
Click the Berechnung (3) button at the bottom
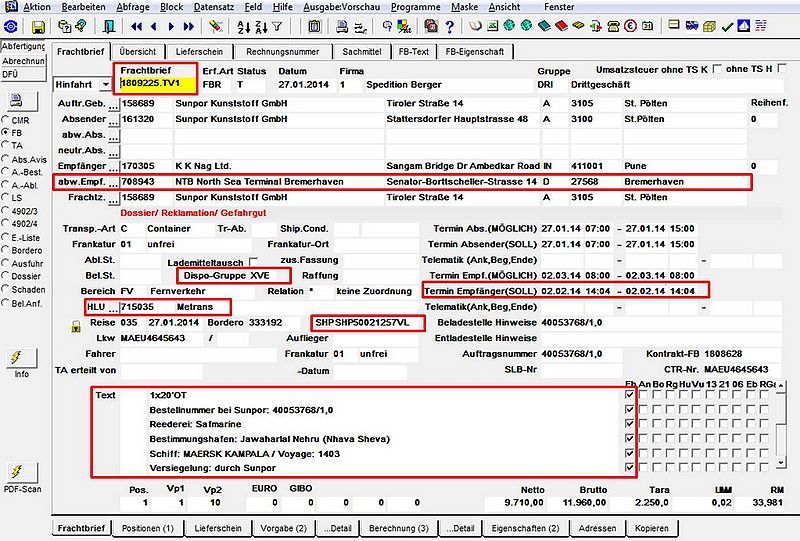click(399, 528)
